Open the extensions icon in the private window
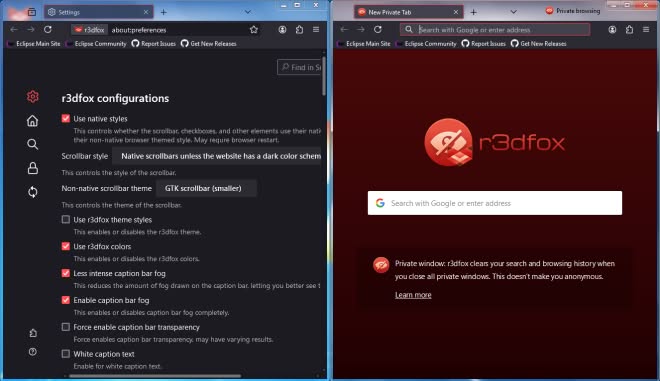This screenshot has width=660, height=381. click(x=629, y=29)
